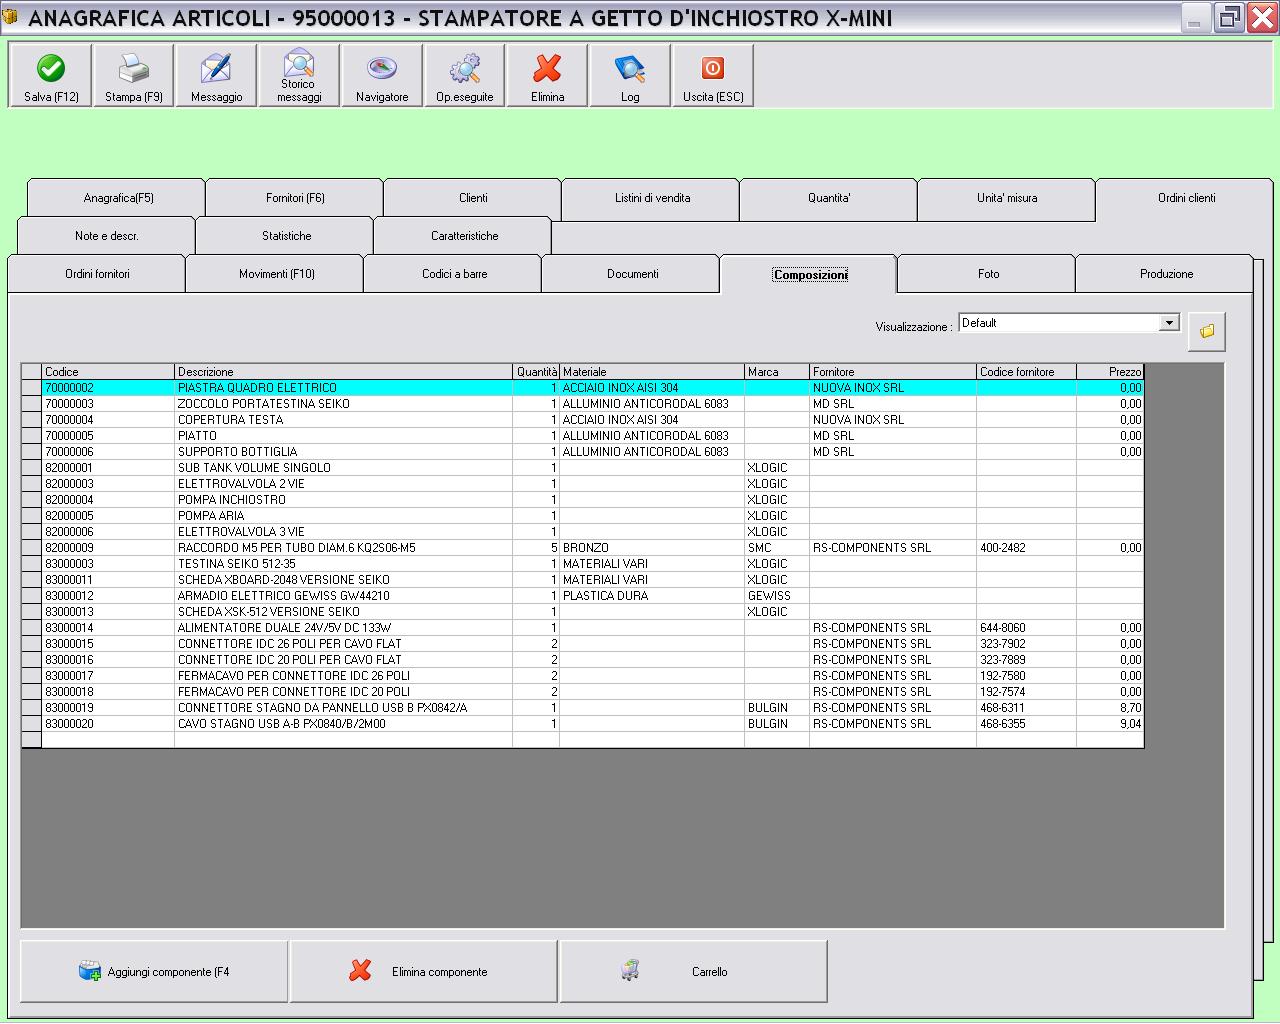Viewport: 1280px width, 1024px height.
Task: Click the Elimina red X toolbar icon
Action: [547, 69]
